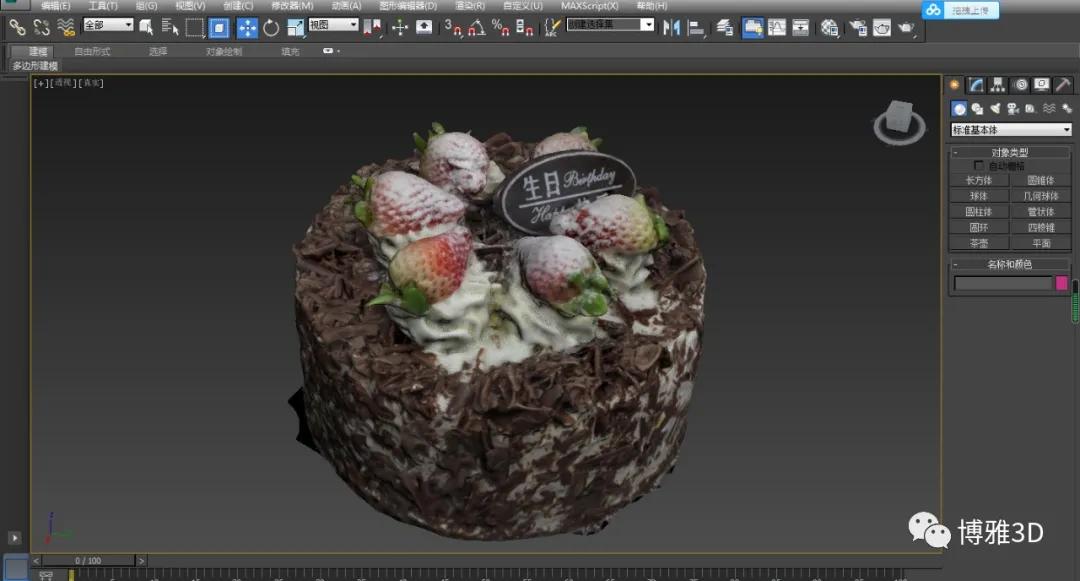
Task: Open the 标准基本体 dropdown
Action: coord(1011,130)
